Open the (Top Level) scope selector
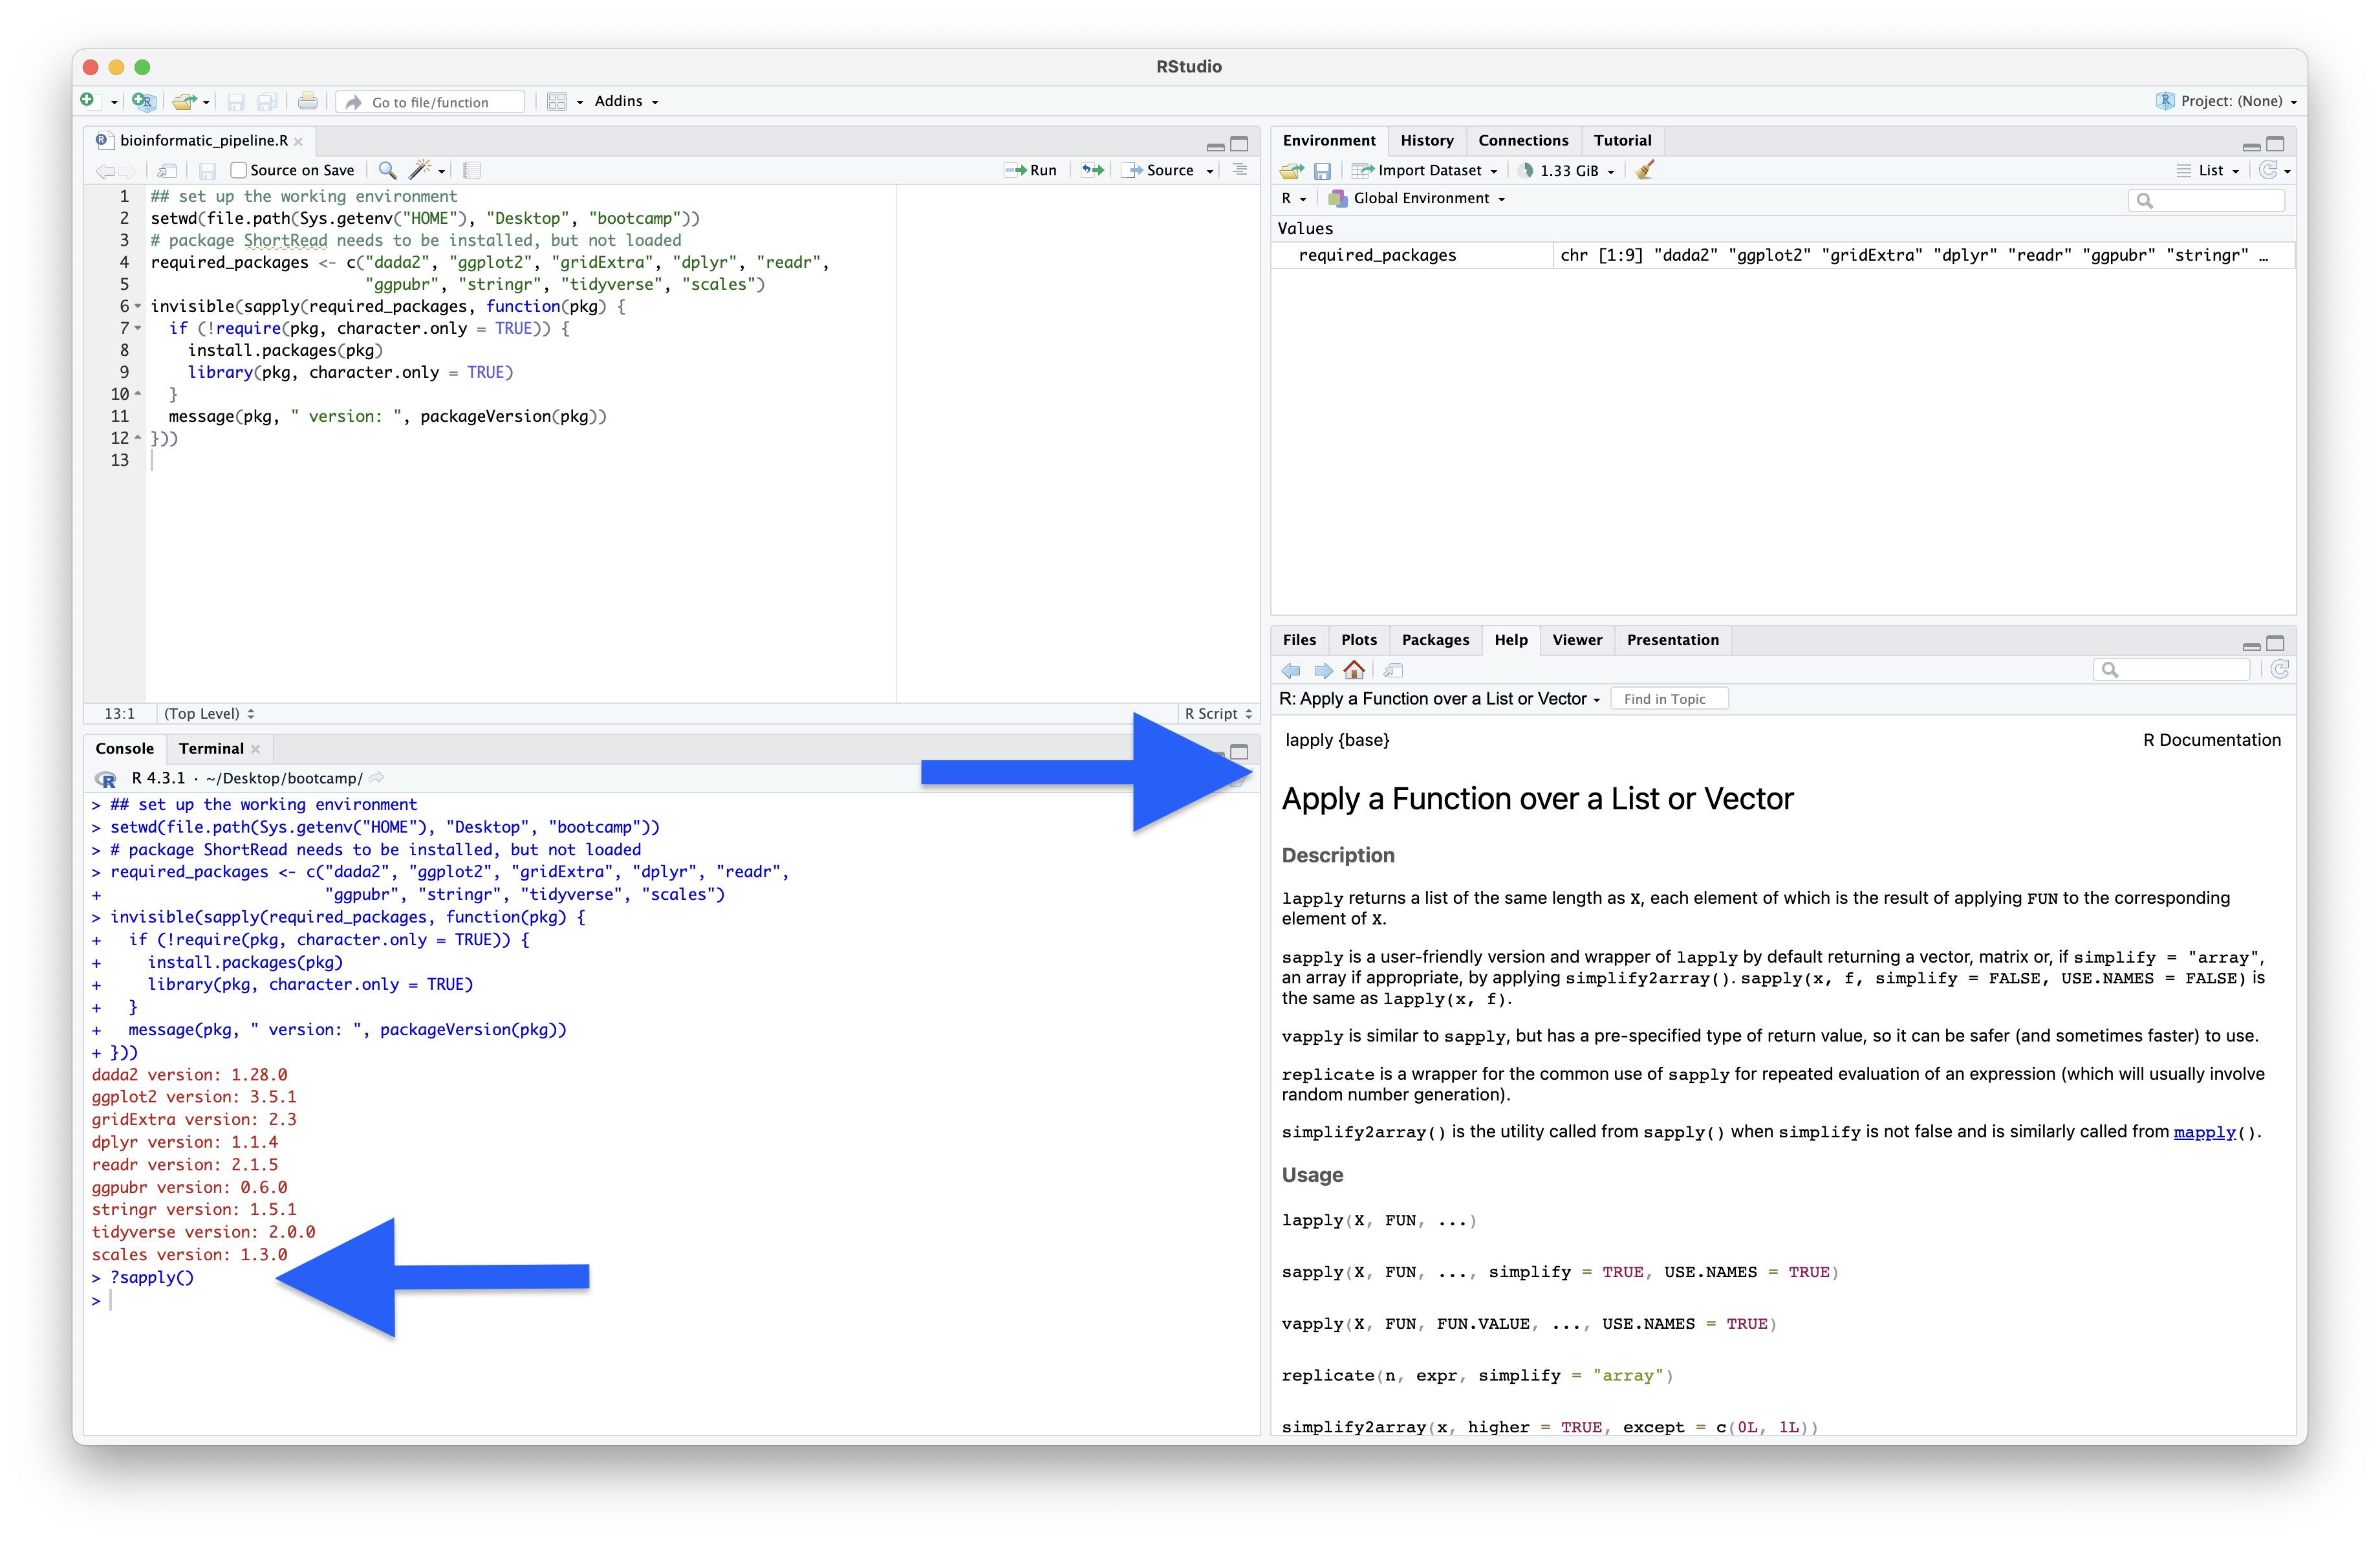Screen dimensions: 2380x1541 209,713
